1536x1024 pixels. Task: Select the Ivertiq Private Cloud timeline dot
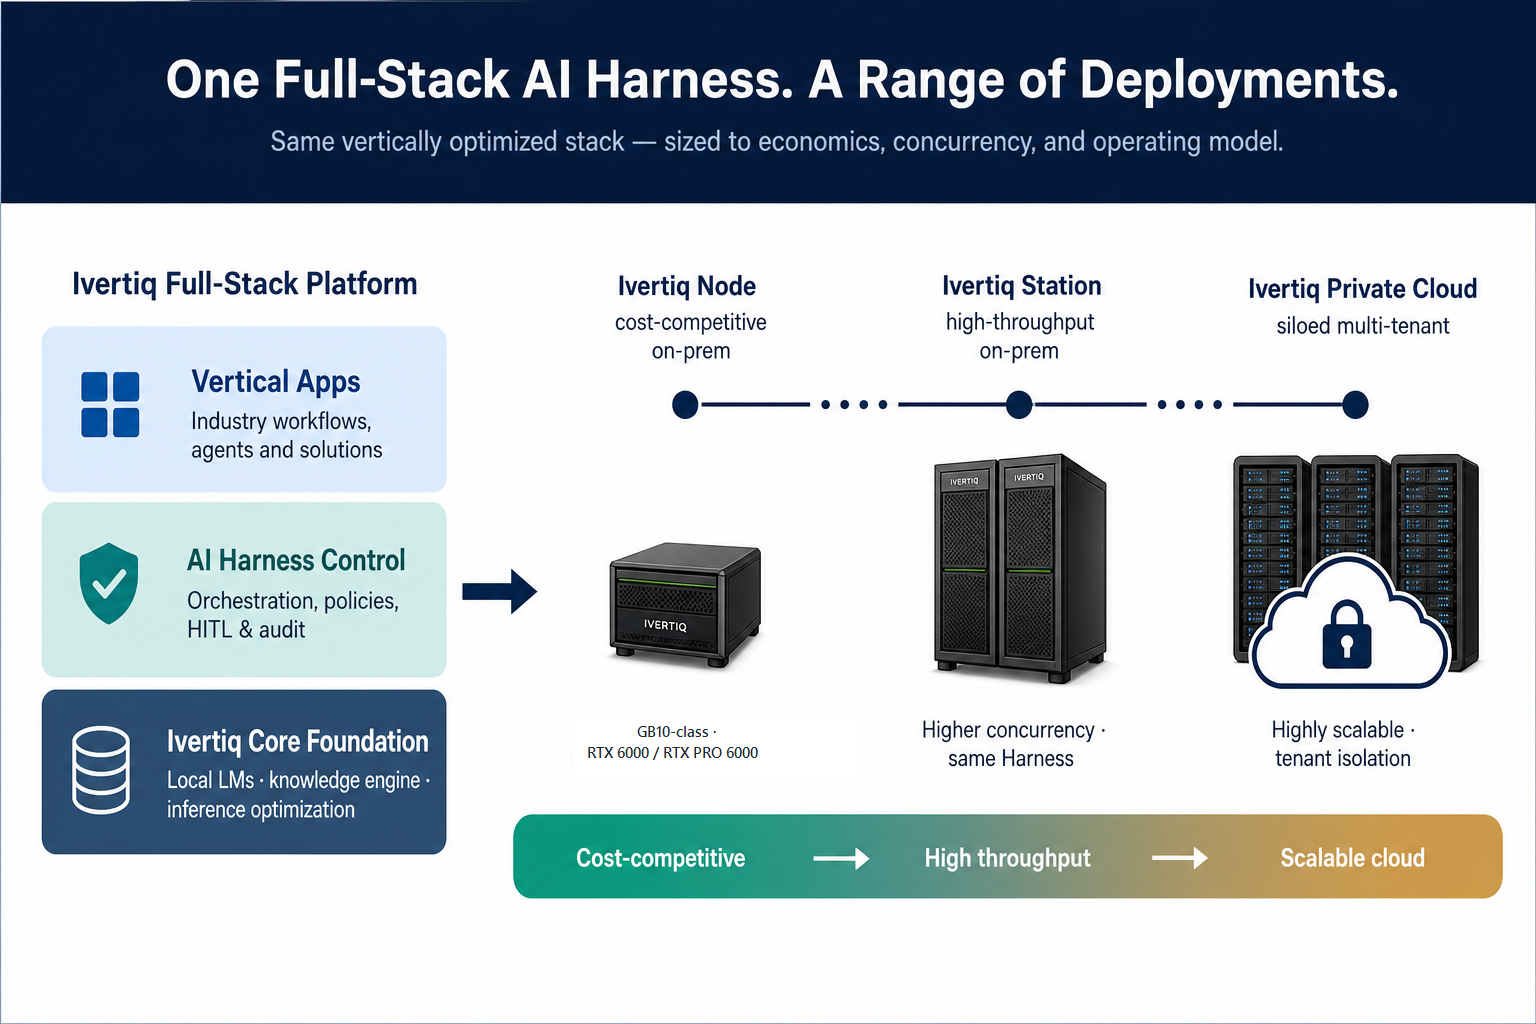pos(1355,405)
